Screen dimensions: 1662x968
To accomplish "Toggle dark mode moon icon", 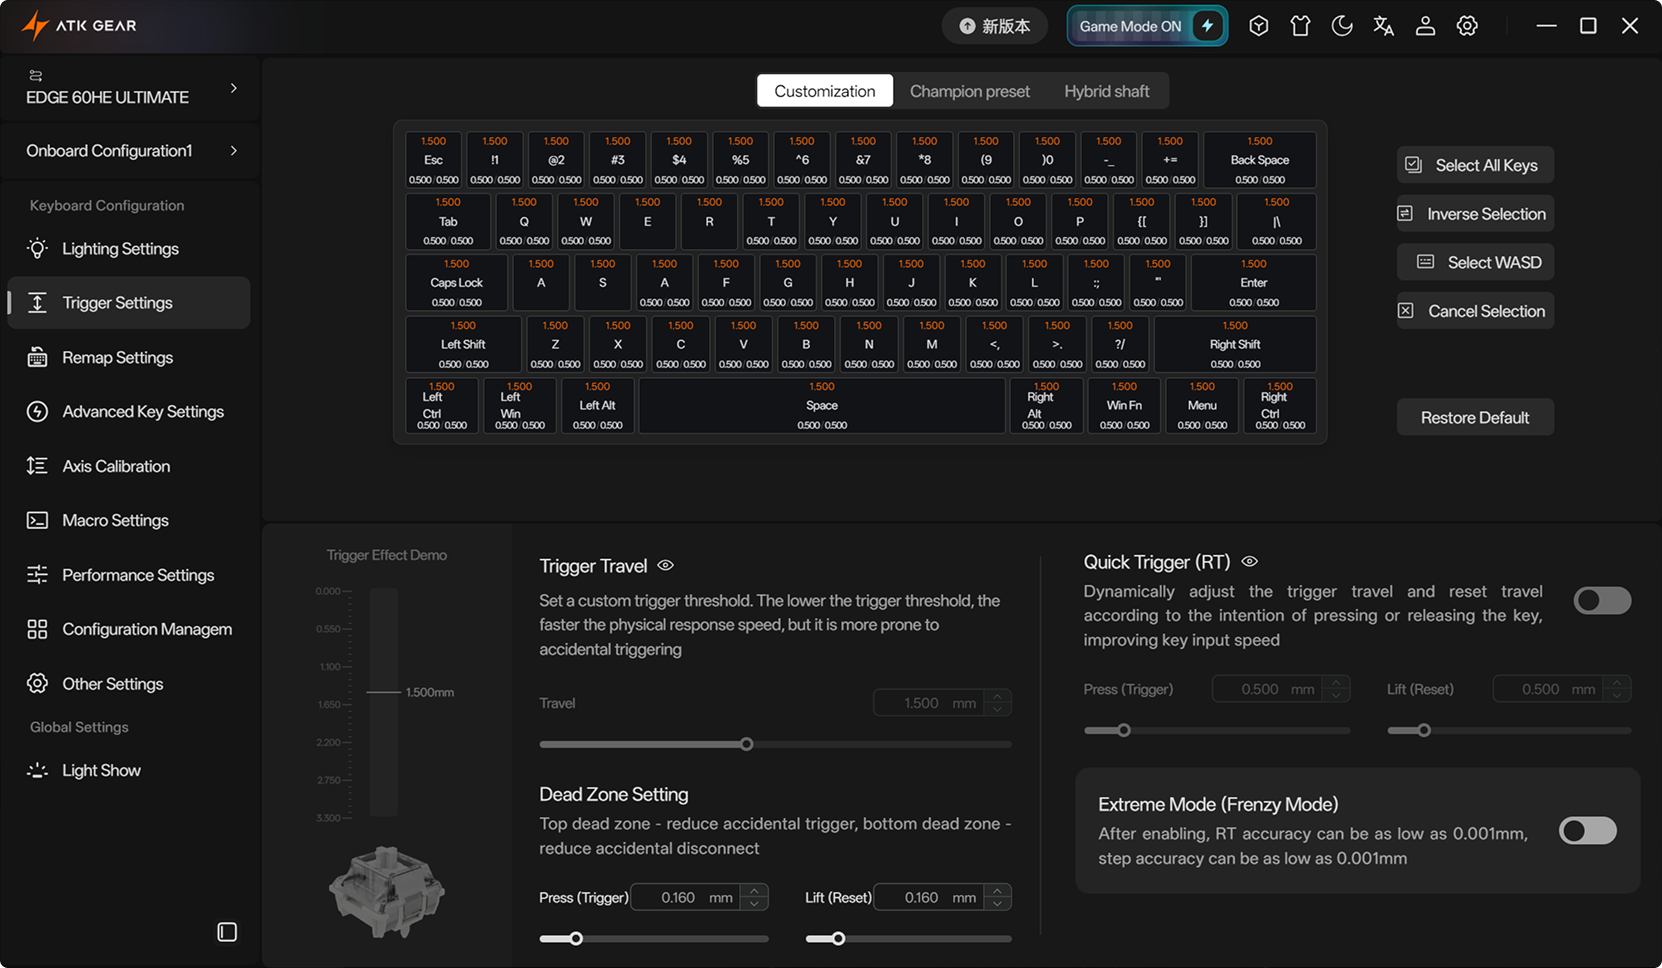I will pos(1342,26).
